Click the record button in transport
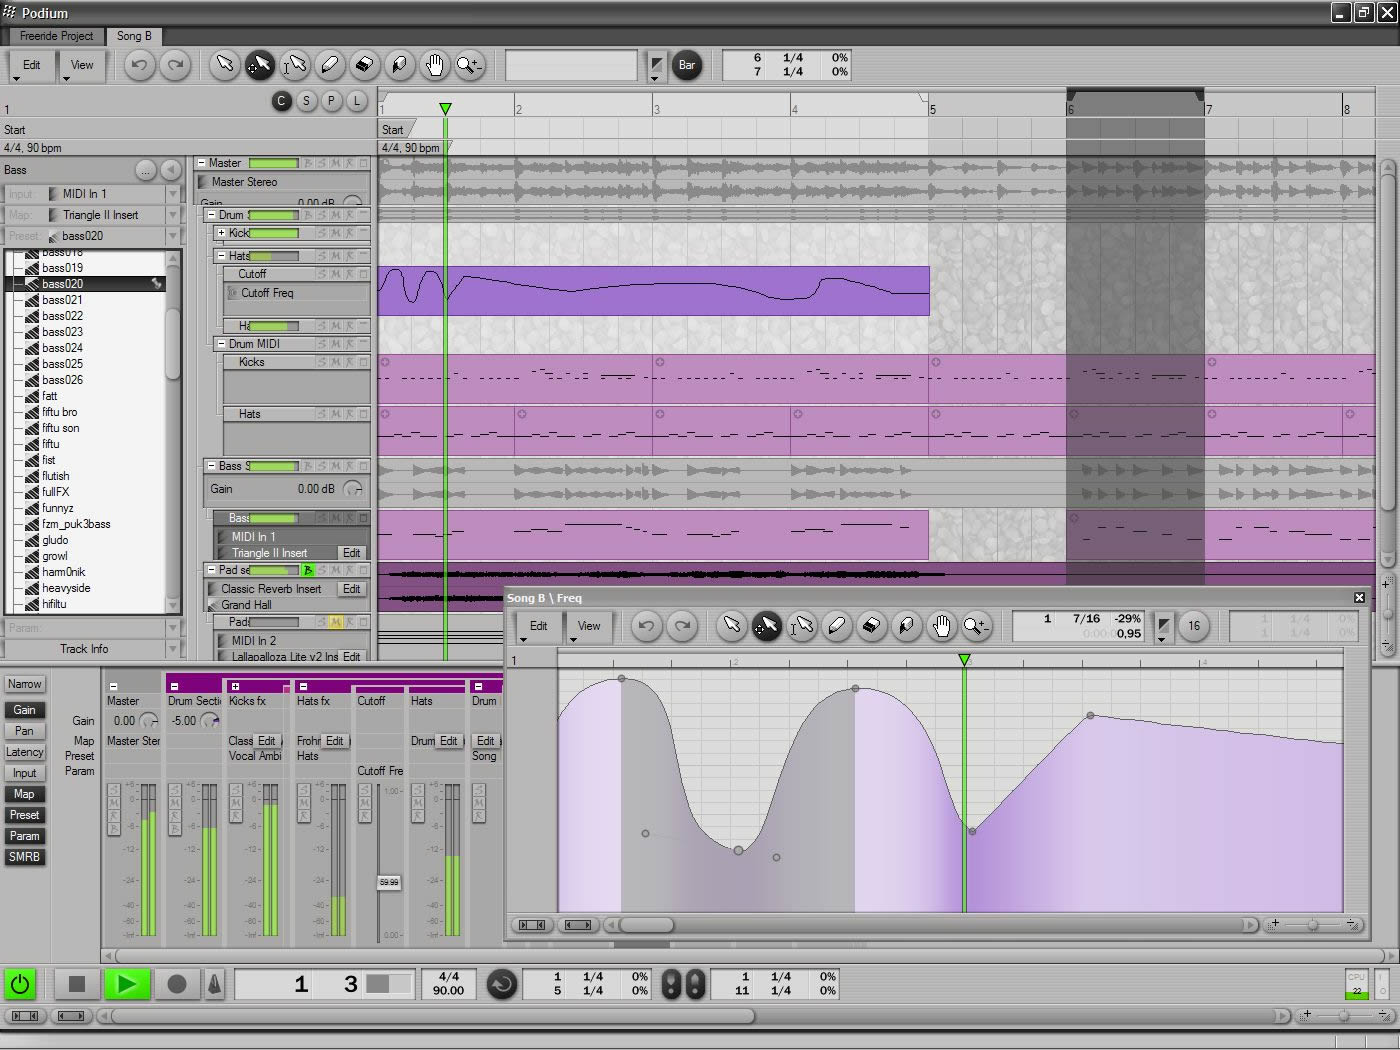The image size is (1400, 1050). coord(177,984)
